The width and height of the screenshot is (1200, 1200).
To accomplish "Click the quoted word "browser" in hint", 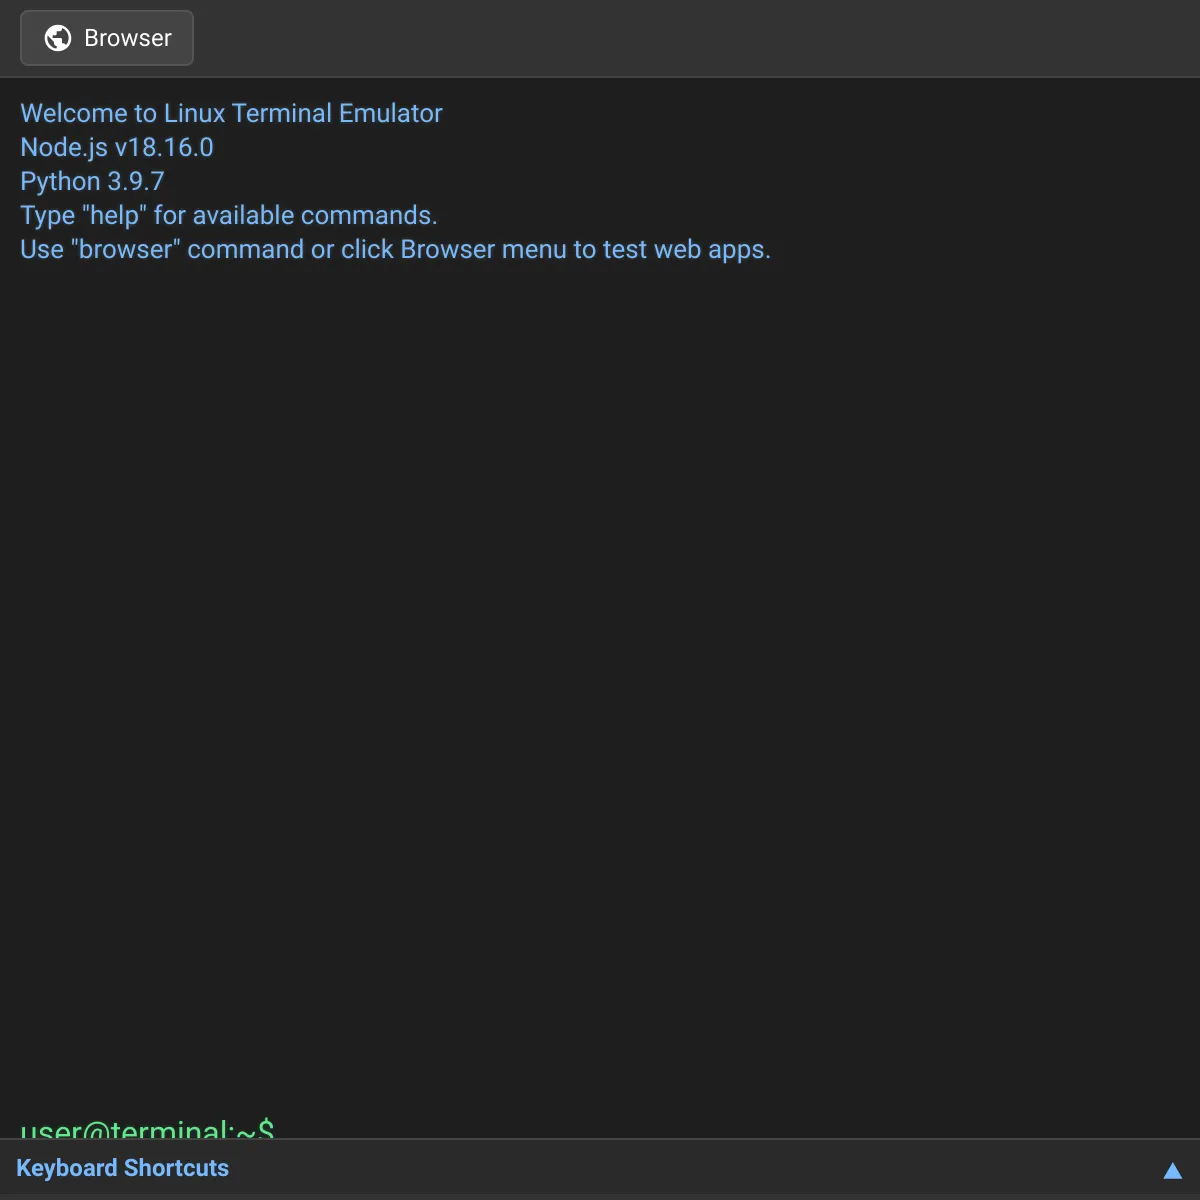I will click(x=126, y=249).
